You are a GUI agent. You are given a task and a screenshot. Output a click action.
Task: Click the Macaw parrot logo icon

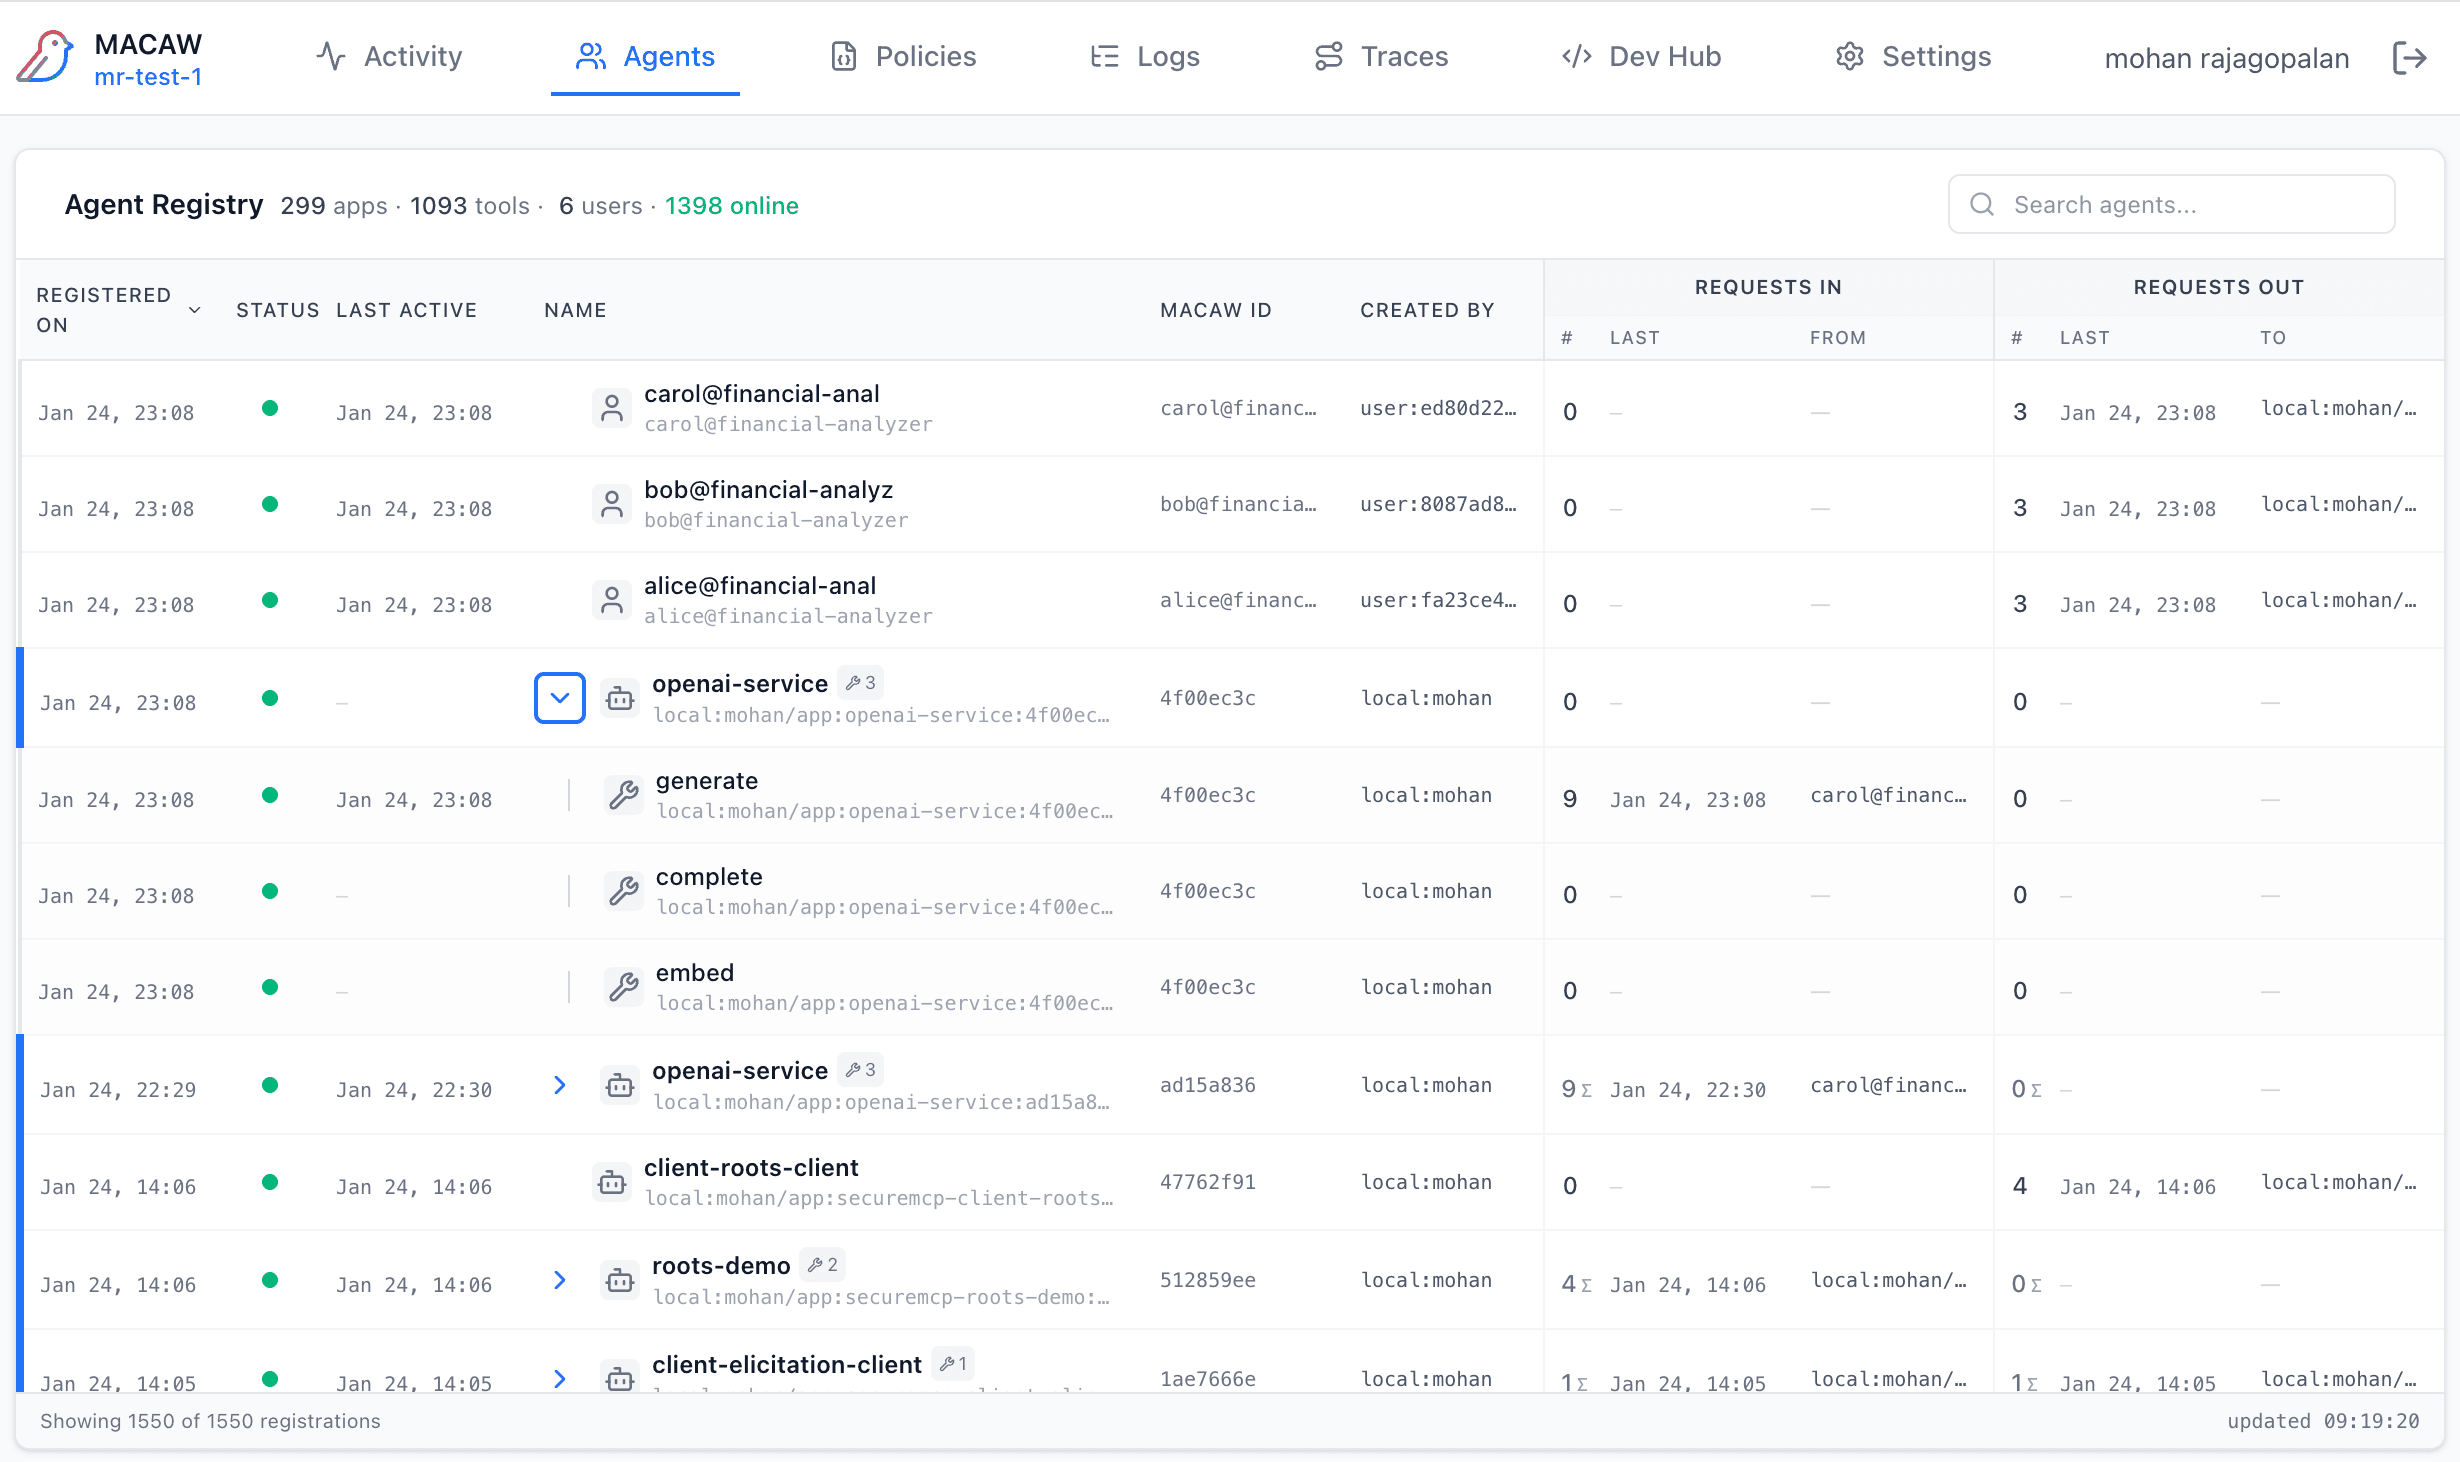pos(45,57)
